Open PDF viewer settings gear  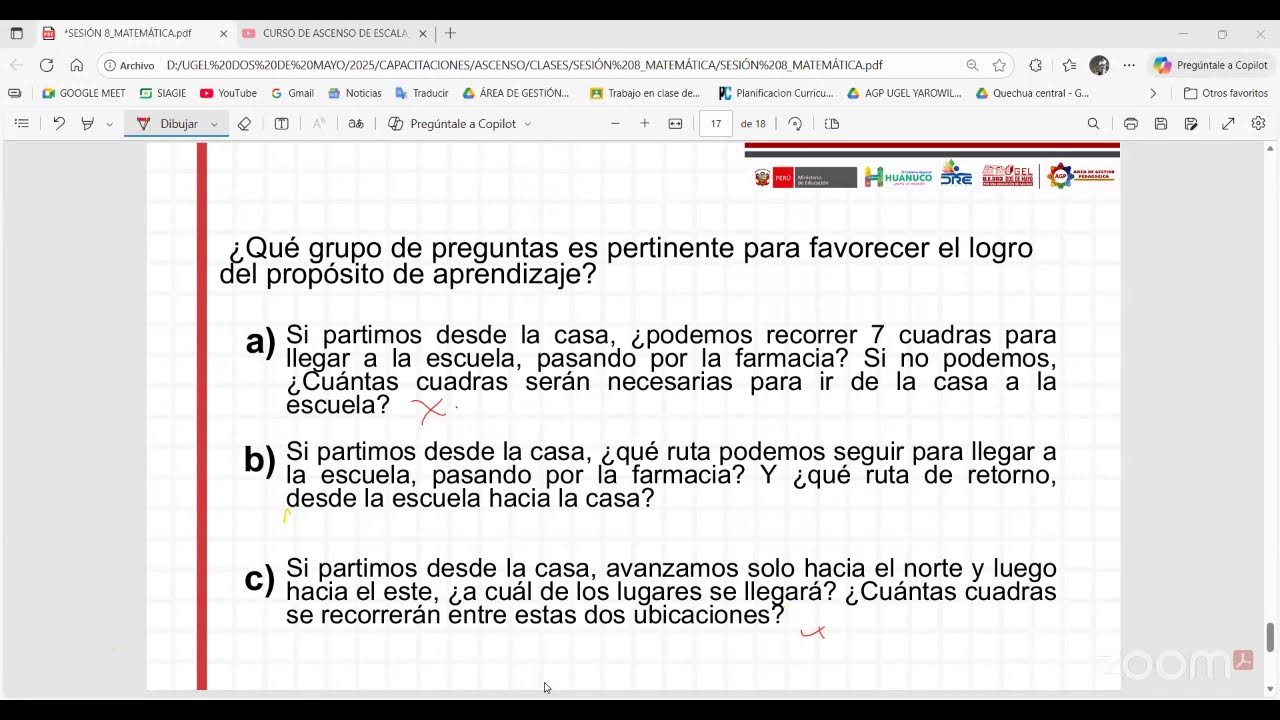coord(1258,124)
